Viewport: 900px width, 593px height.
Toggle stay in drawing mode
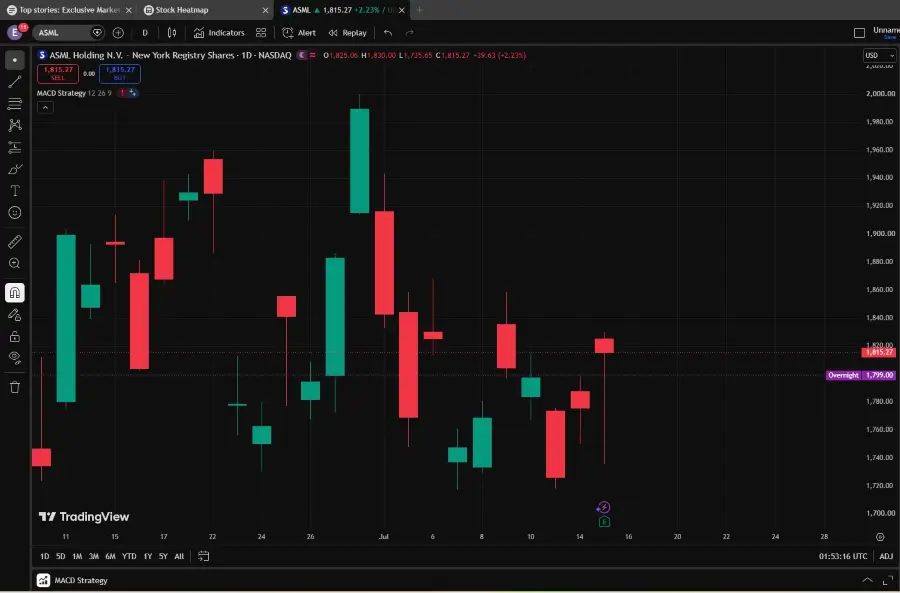point(14,315)
